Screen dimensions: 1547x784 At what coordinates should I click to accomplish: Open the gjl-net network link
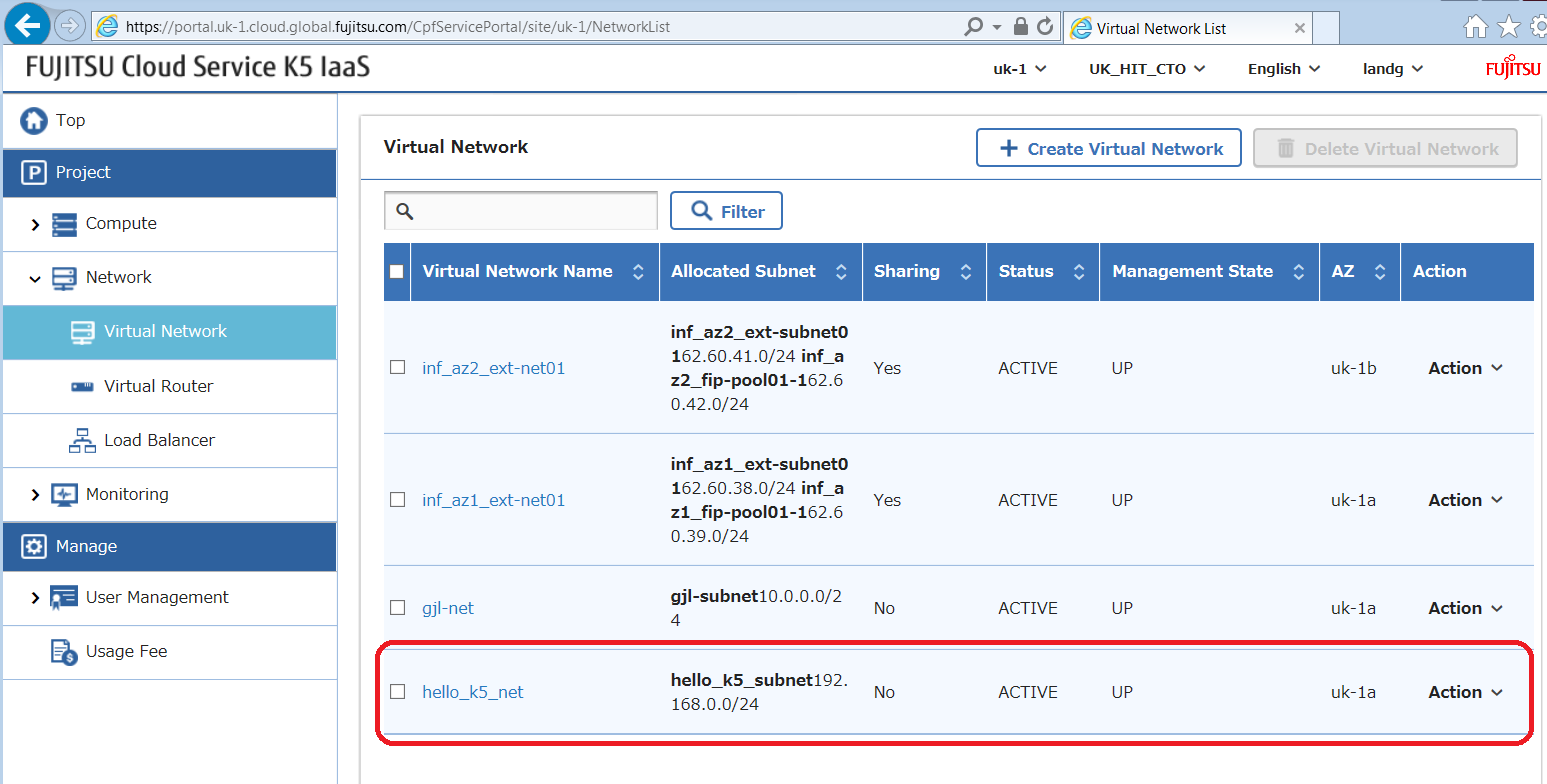(448, 608)
